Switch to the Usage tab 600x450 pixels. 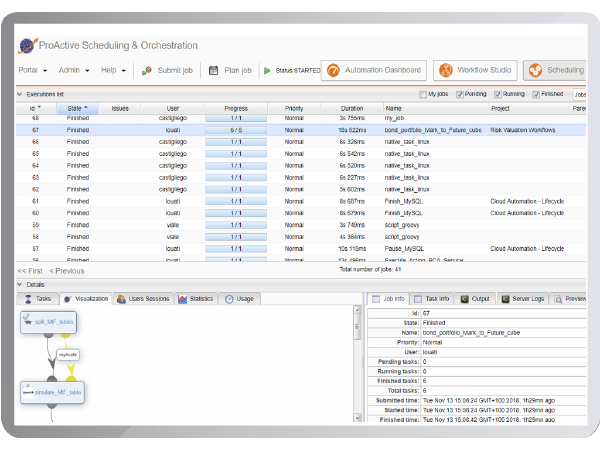coord(240,299)
